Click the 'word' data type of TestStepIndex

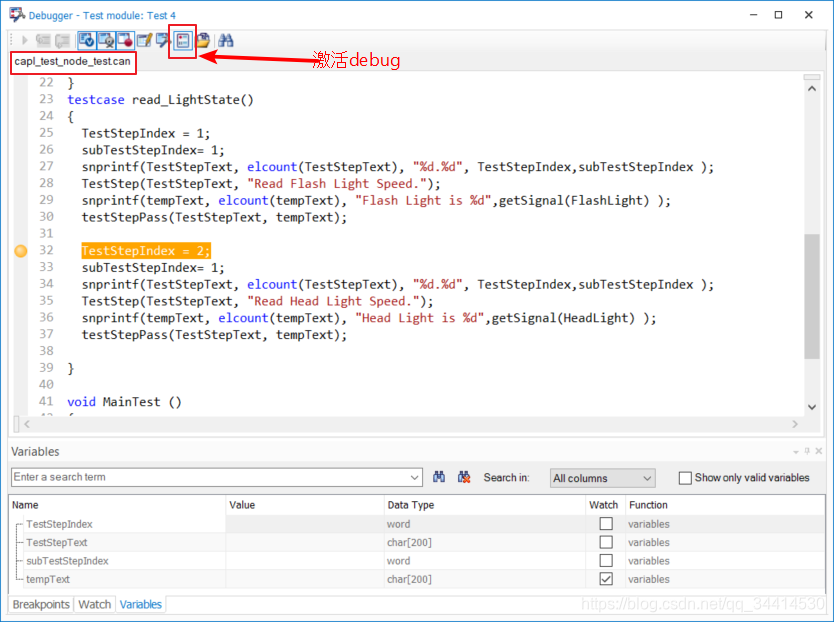(398, 524)
